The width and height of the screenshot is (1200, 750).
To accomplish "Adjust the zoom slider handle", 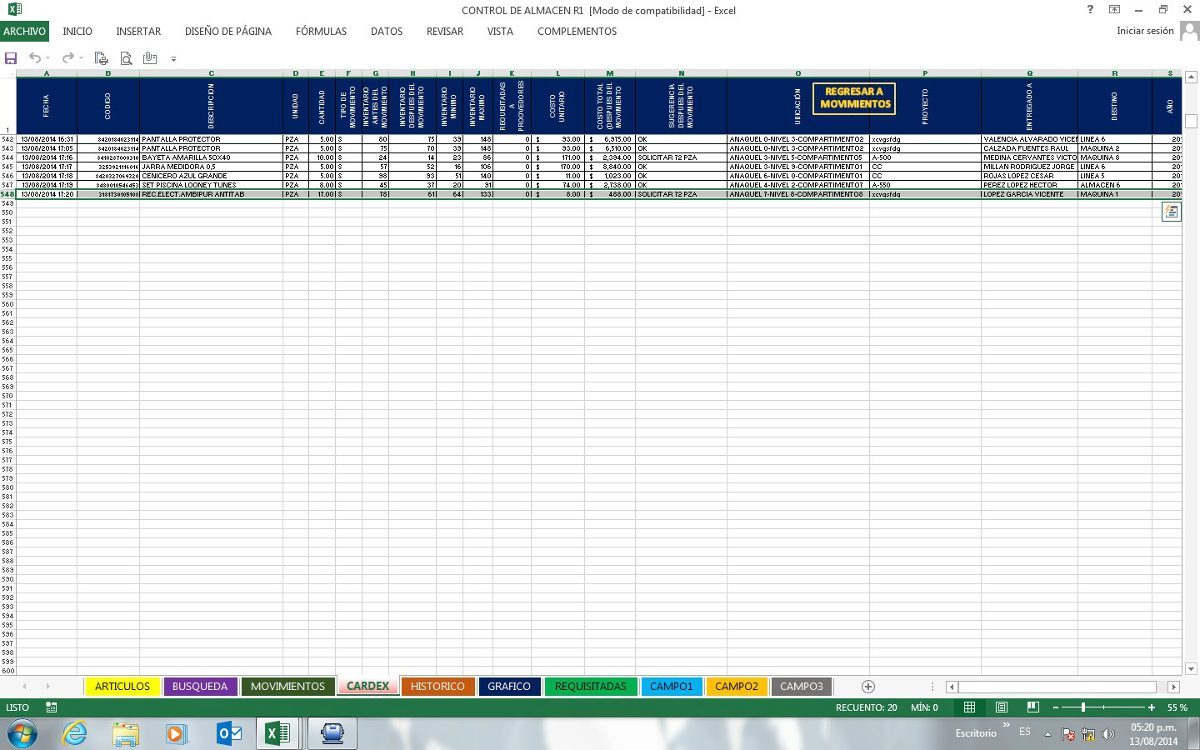I will click(1084, 707).
